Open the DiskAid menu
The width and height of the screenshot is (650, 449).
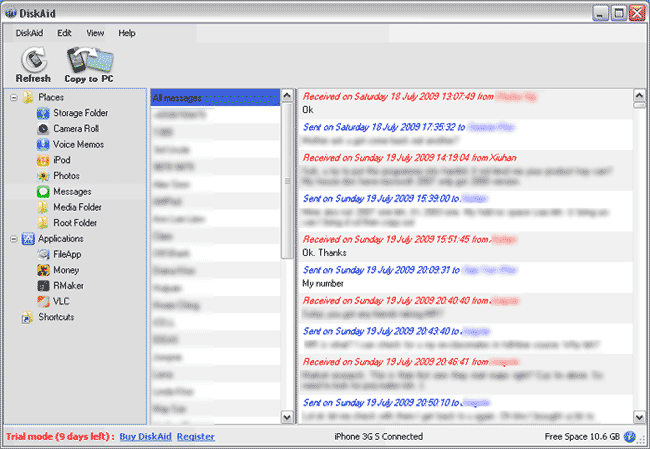click(29, 33)
